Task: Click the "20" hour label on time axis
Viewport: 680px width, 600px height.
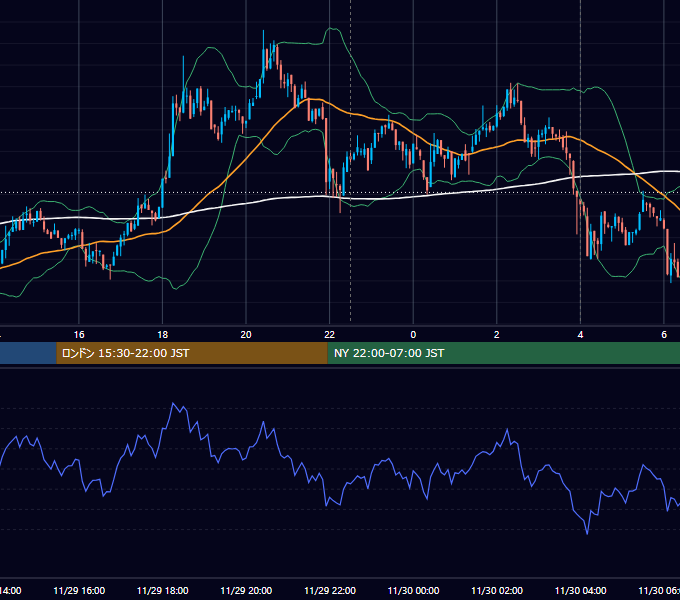Action: click(x=246, y=335)
